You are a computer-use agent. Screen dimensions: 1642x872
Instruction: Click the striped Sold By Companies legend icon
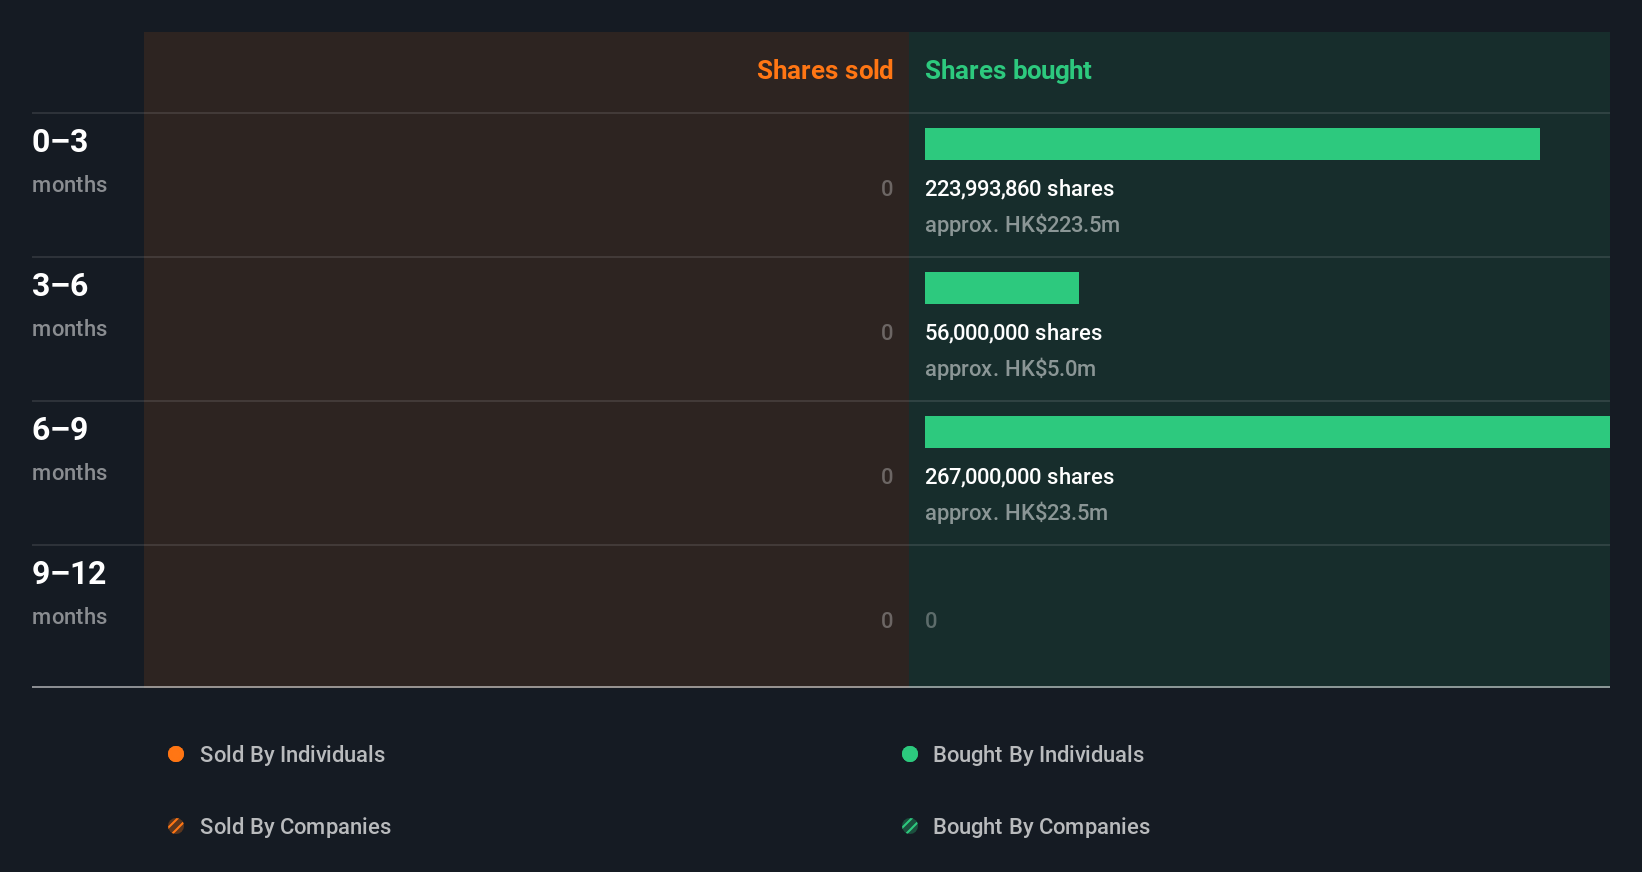(176, 826)
